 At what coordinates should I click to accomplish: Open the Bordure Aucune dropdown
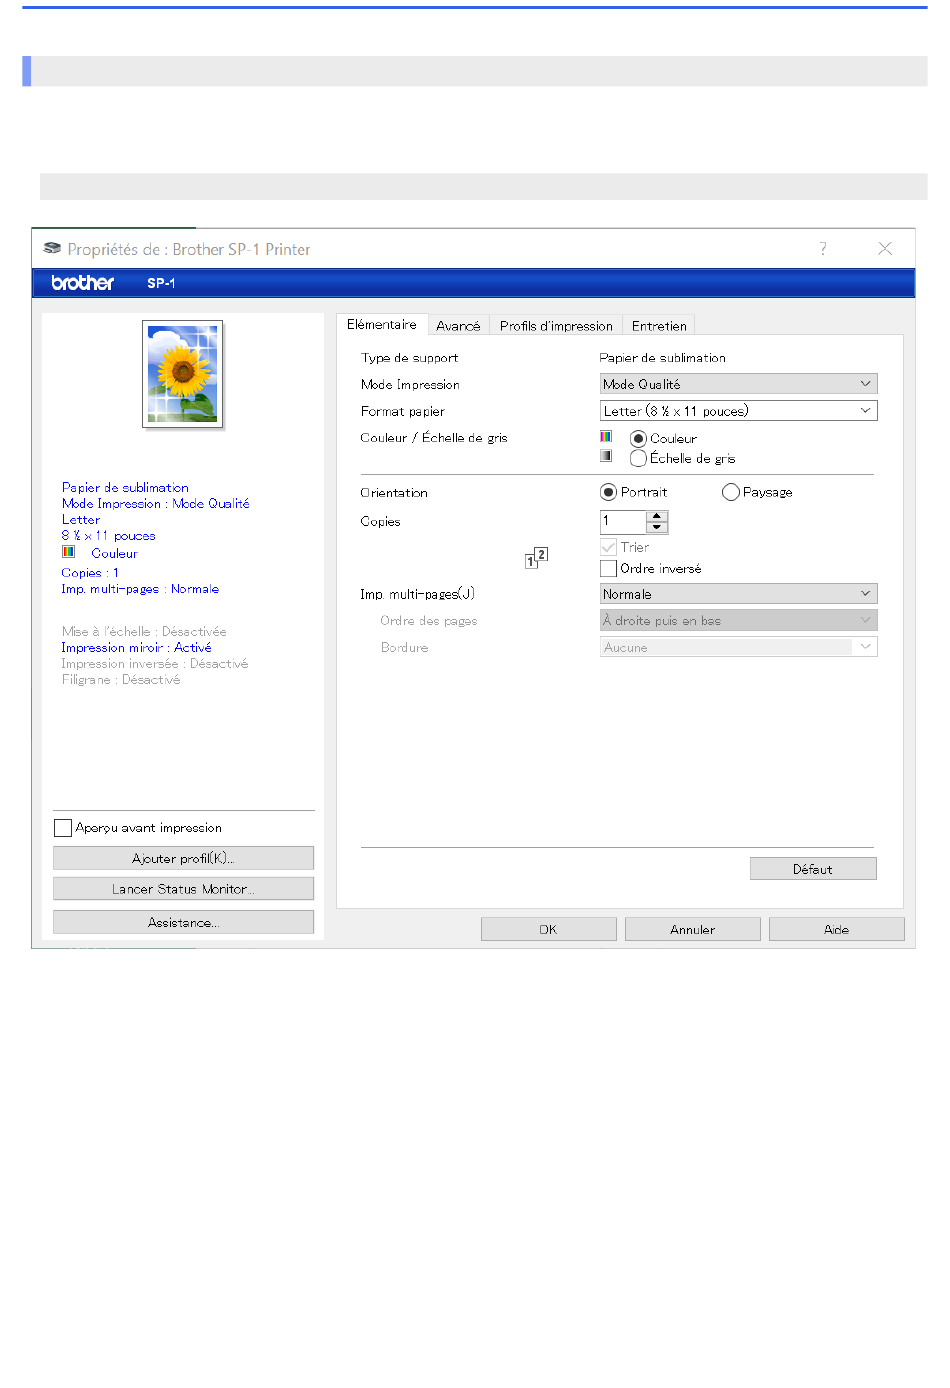[738, 648]
